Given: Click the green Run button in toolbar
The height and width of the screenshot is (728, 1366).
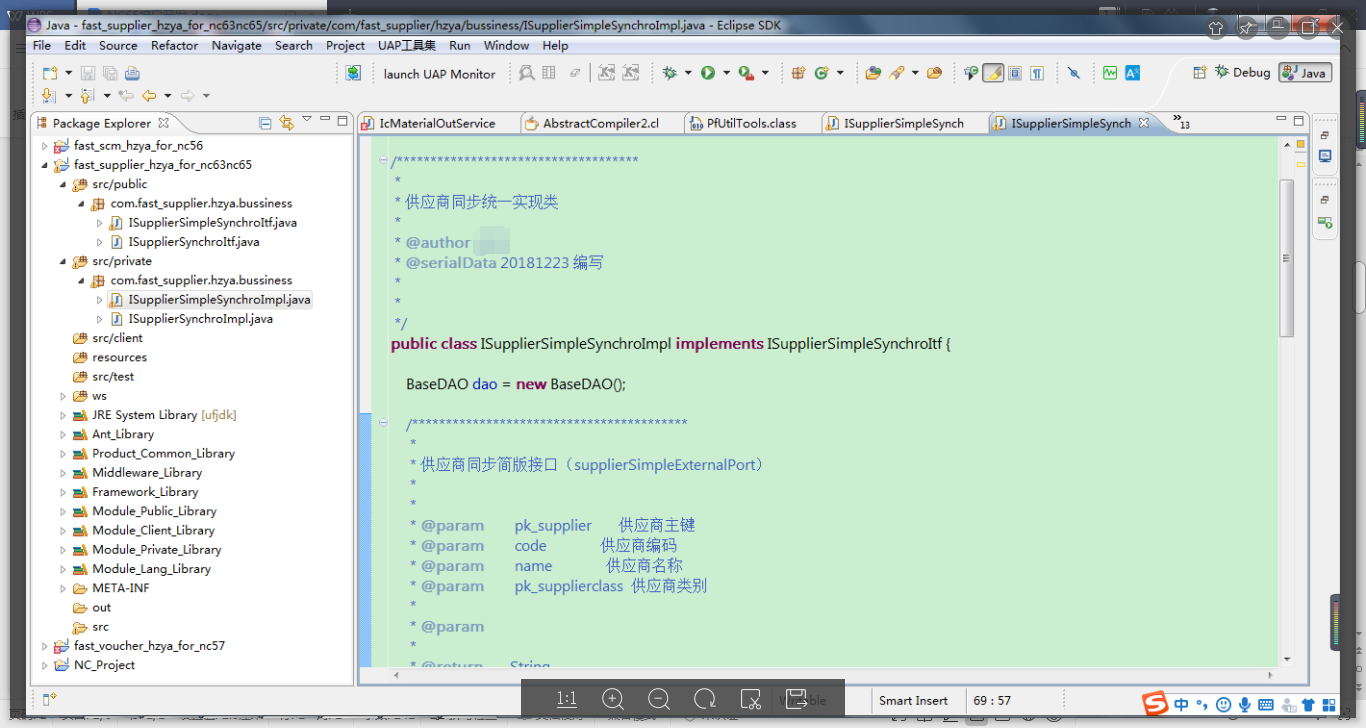Looking at the screenshot, I should (x=708, y=73).
